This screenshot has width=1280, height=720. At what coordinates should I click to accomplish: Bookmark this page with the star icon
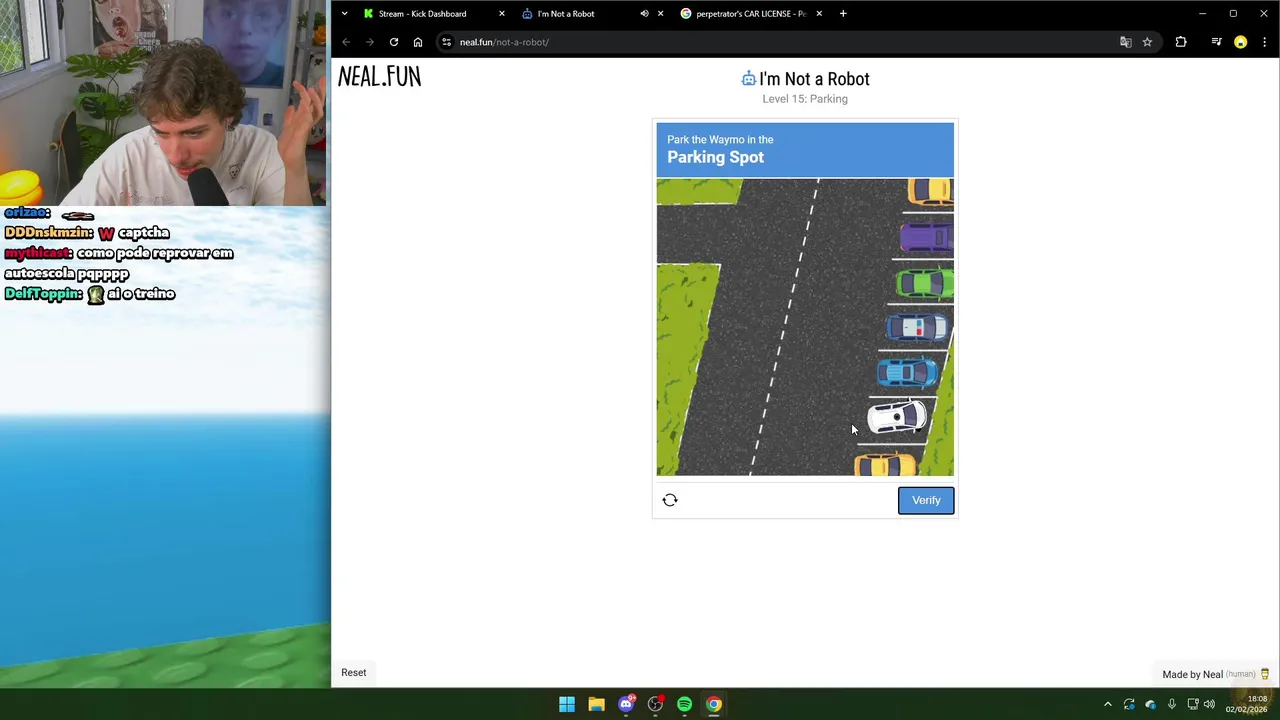click(1147, 42)
